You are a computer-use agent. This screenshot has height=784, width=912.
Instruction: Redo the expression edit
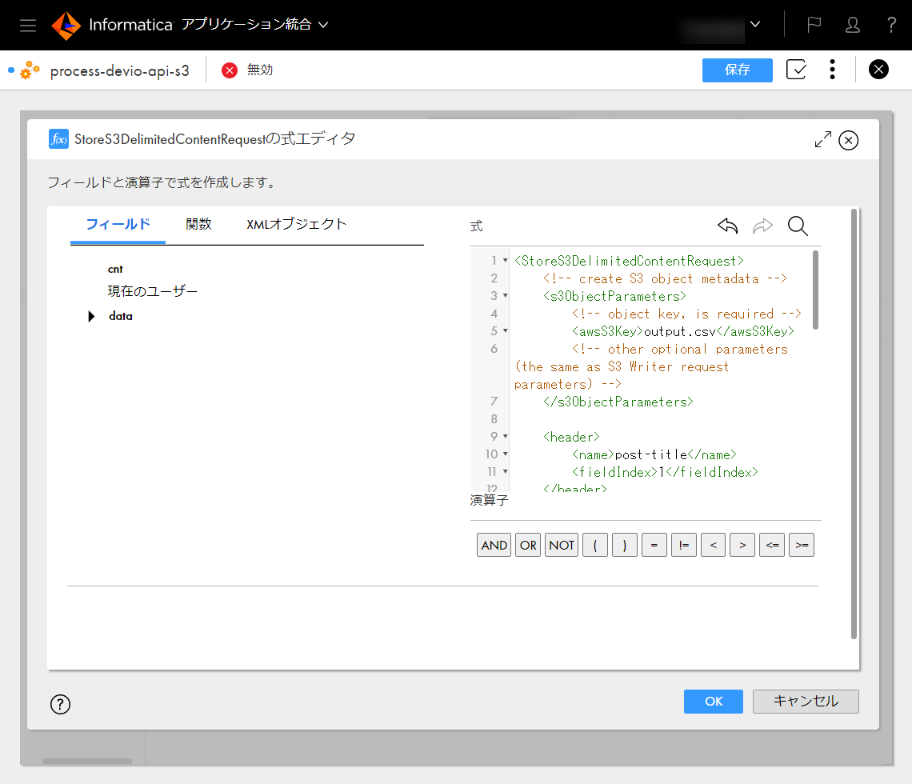click(763, 226)
